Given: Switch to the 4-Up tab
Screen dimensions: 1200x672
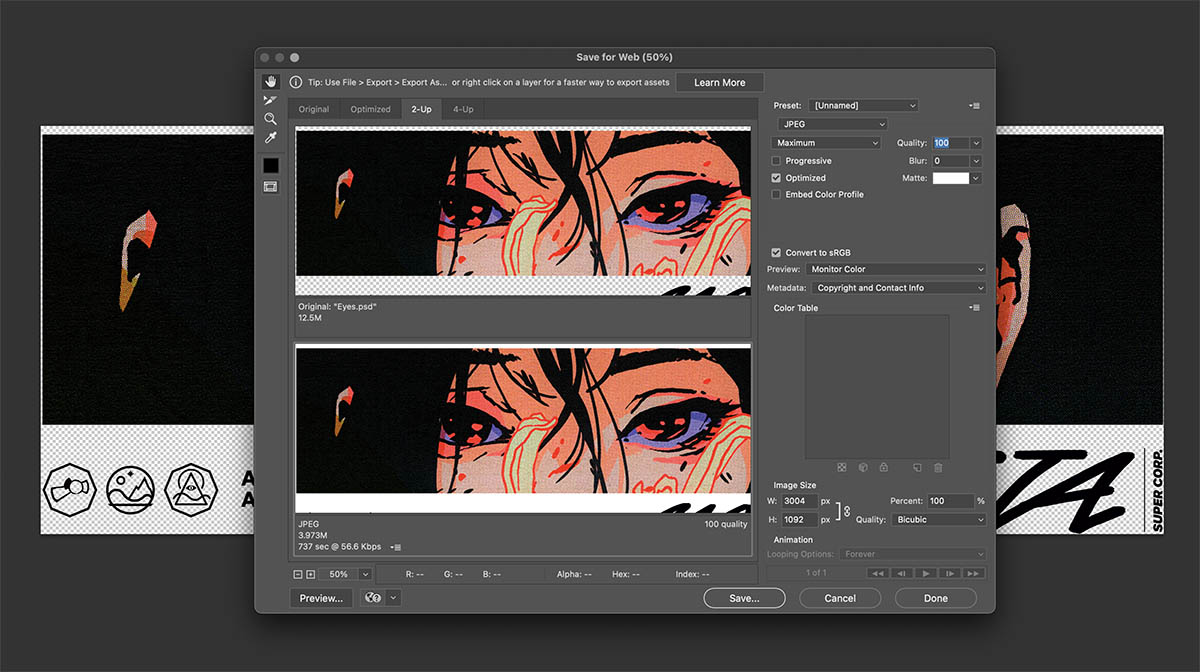Looking at the screenshot, I should (463, 109).
